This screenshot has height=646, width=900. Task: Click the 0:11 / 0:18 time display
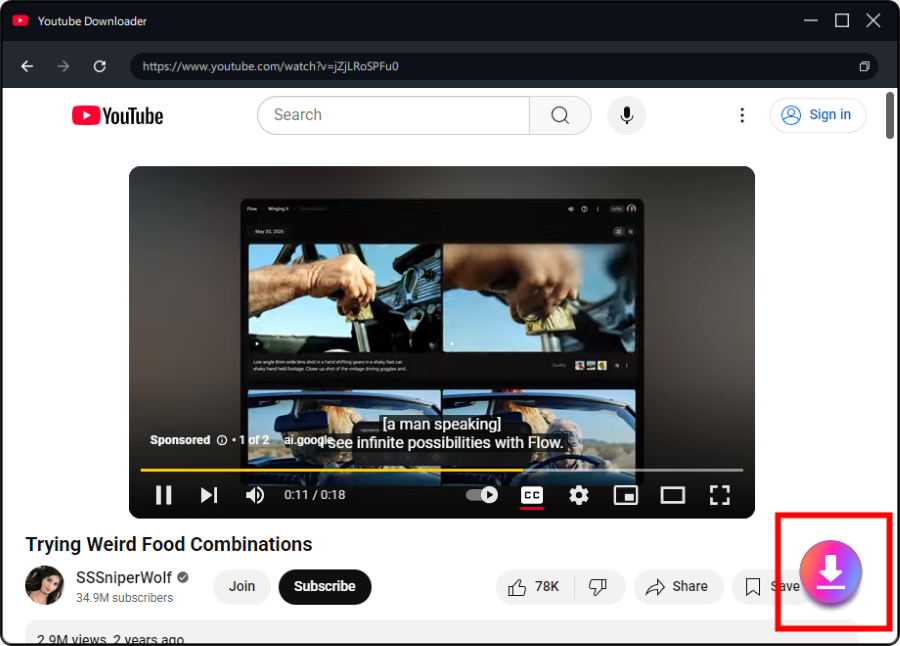pyautogui.click(x=315, y=495)
